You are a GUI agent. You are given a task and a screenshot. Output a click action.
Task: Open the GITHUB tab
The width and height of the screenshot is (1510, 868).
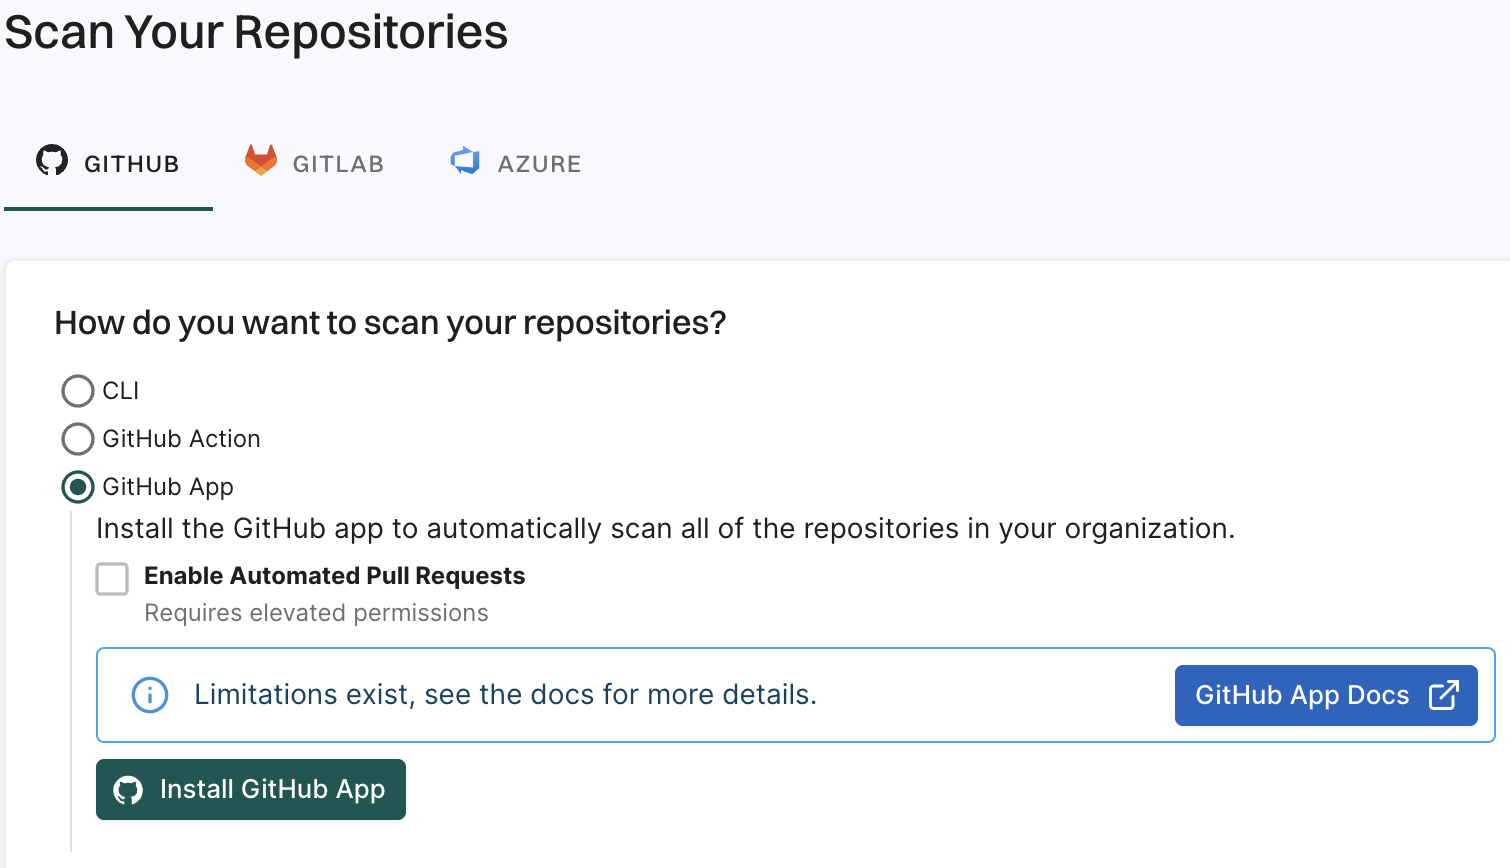pyautogui.click(x=107, y=162)
